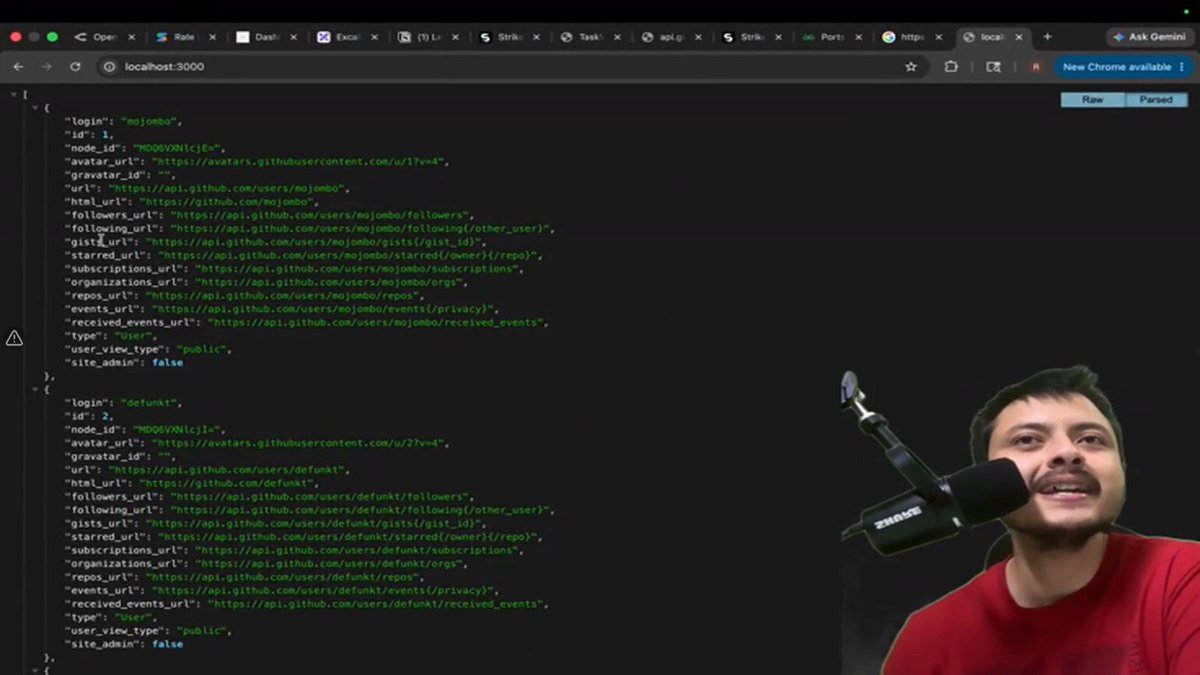Screen dimensions: 1200x675
Task: Click the browser forward arrow
Action: 46,67
